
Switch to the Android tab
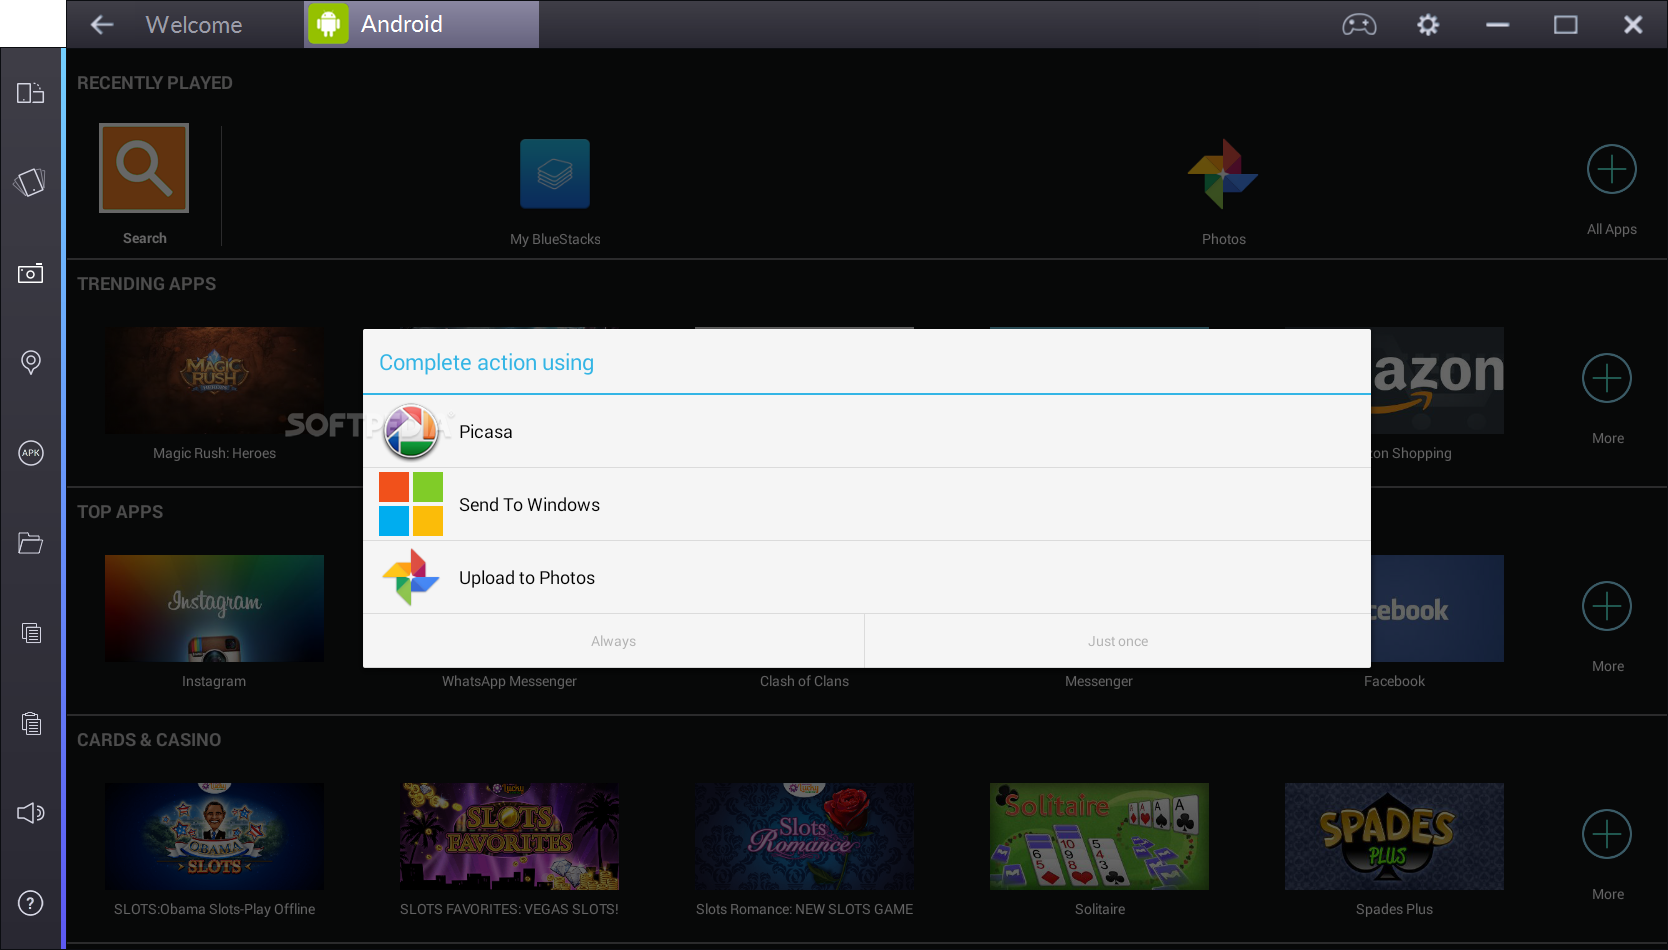pyautogui.click(x=421, y=24)
